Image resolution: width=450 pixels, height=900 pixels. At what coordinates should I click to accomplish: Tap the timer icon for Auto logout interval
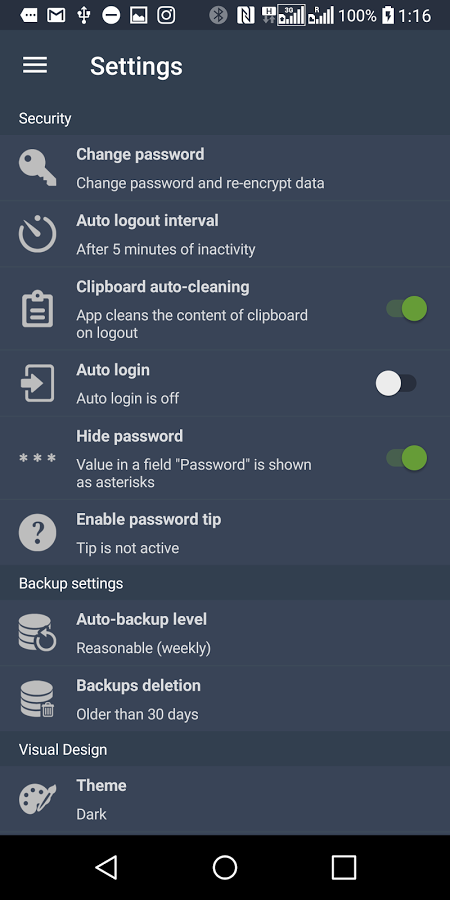pyautogui.click(x=37, y=234)
